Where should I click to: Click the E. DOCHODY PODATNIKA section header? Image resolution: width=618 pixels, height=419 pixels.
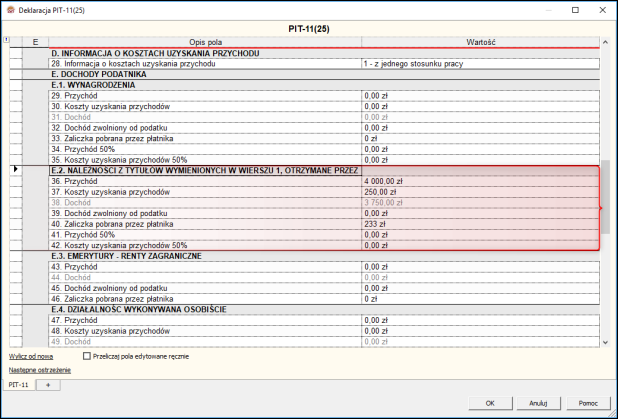(x=99, y=74)
